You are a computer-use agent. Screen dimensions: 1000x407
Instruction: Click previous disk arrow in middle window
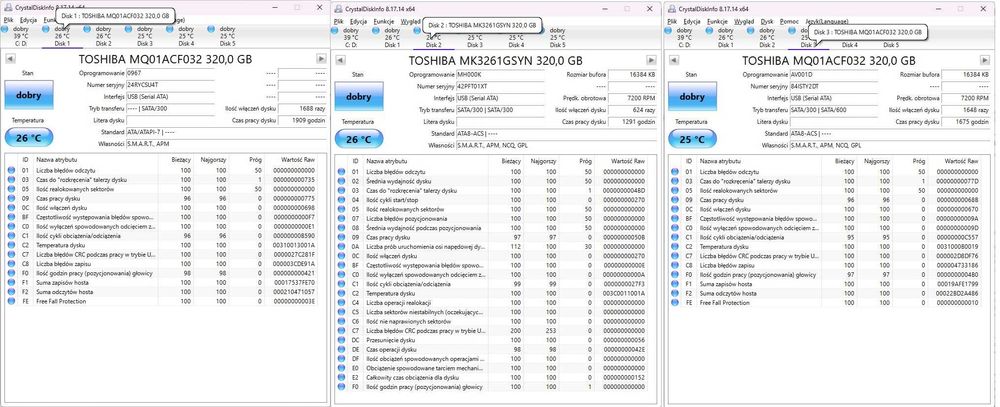tap(341, 60)
